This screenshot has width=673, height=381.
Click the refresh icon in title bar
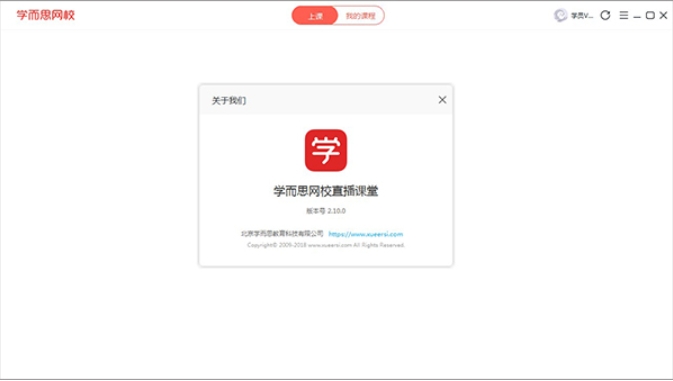[x=605, y=15]
